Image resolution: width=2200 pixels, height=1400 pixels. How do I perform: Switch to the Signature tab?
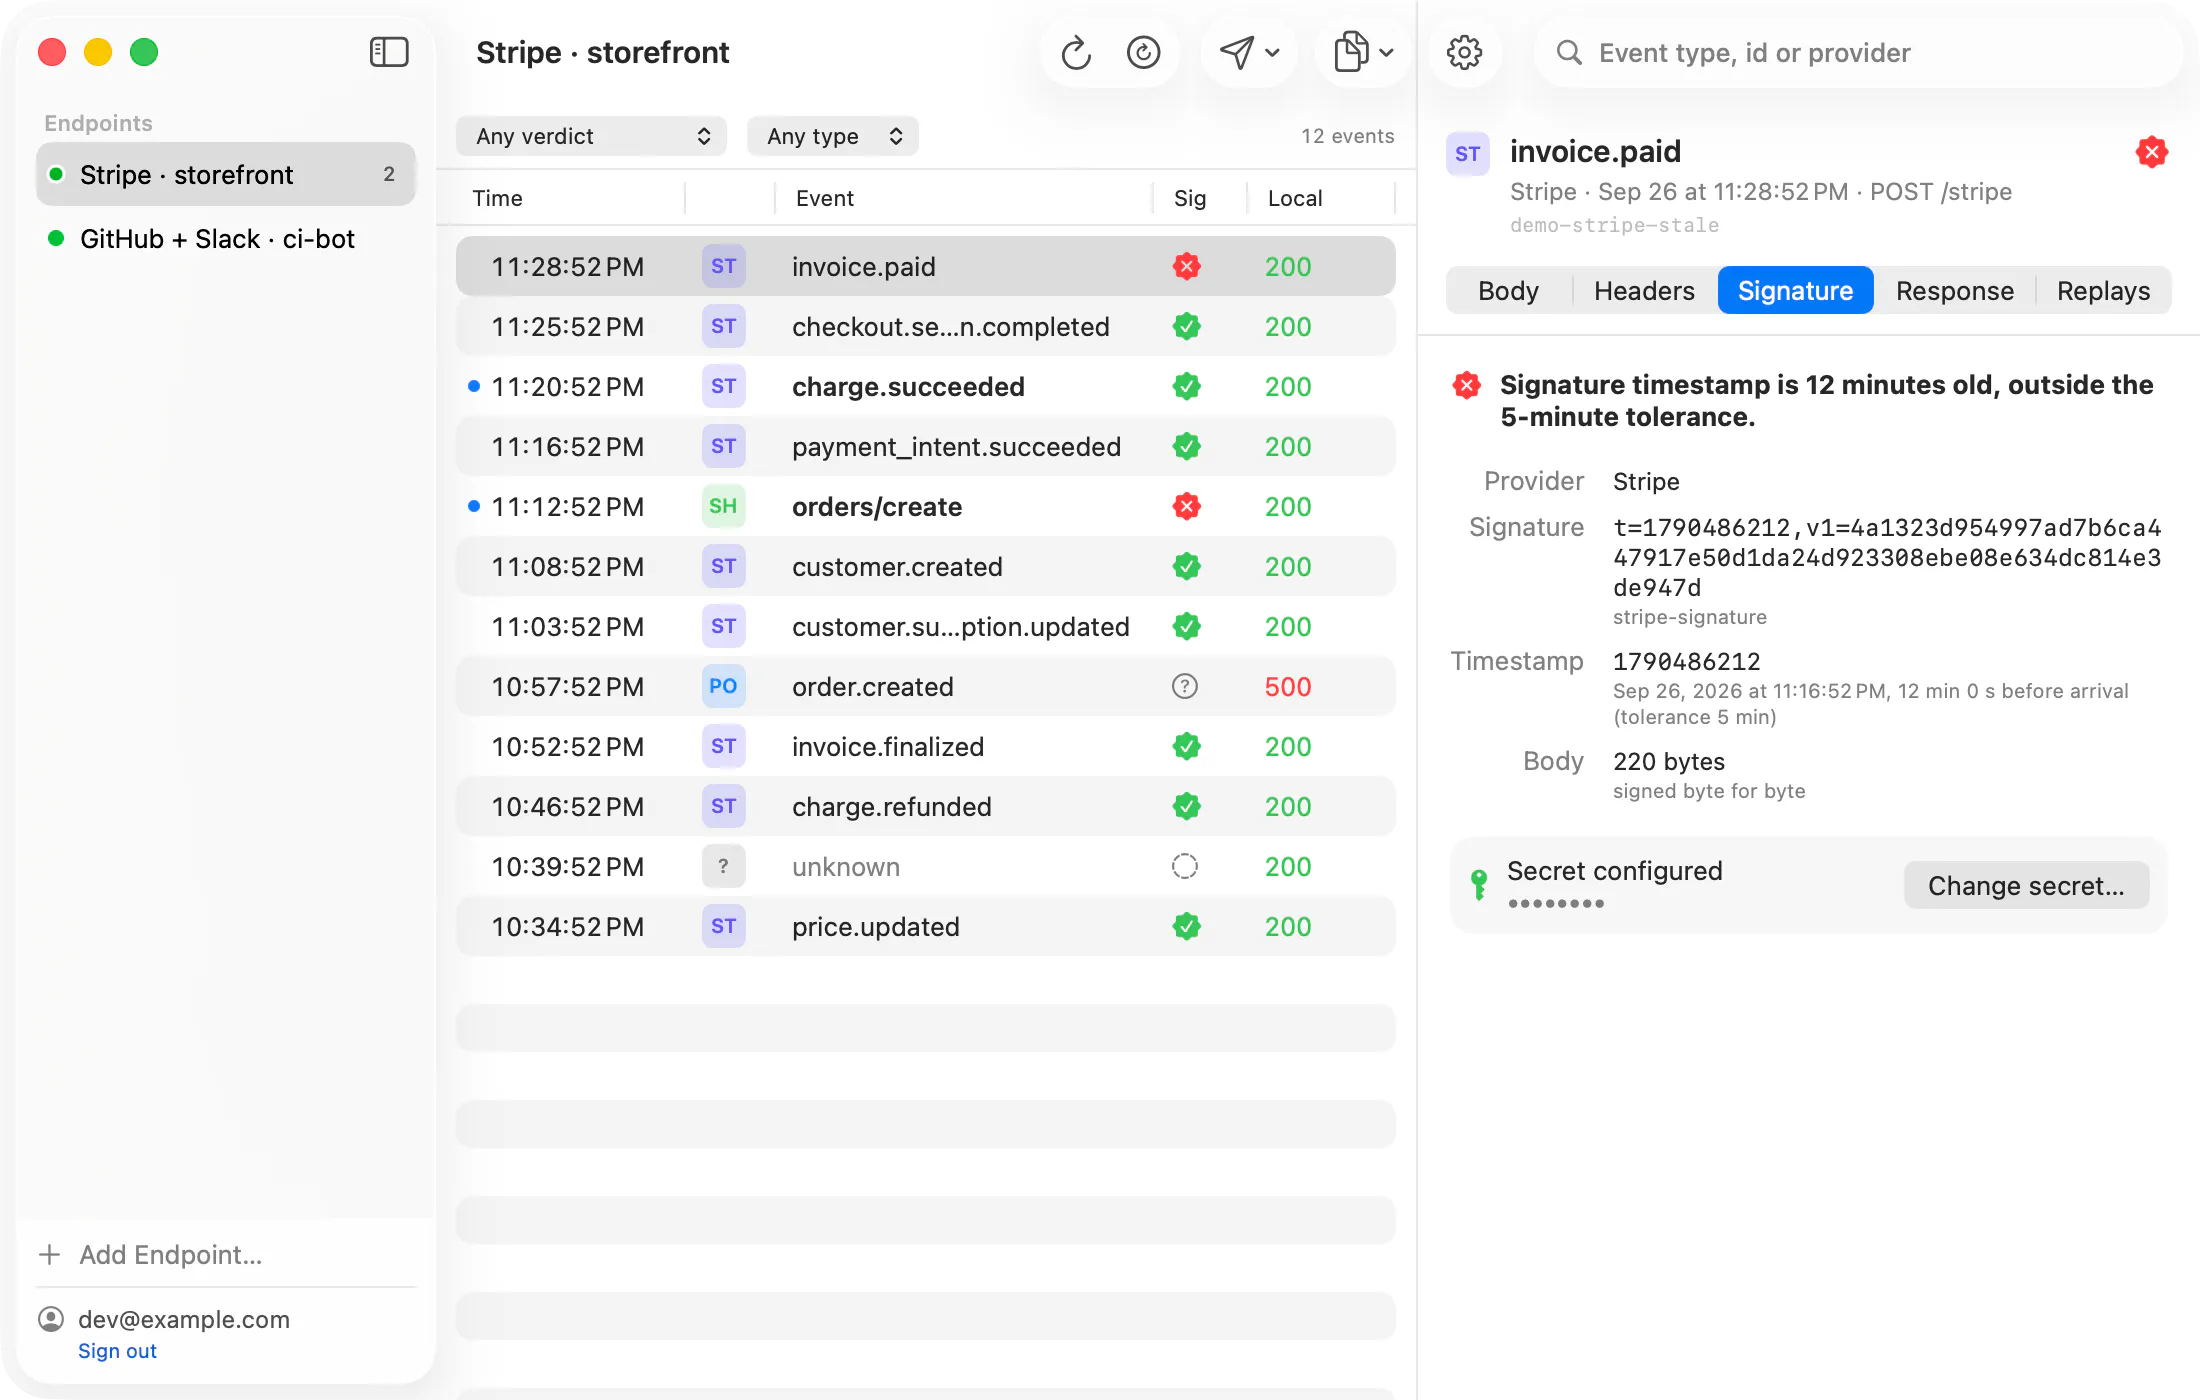click(x=1795, y=290)
